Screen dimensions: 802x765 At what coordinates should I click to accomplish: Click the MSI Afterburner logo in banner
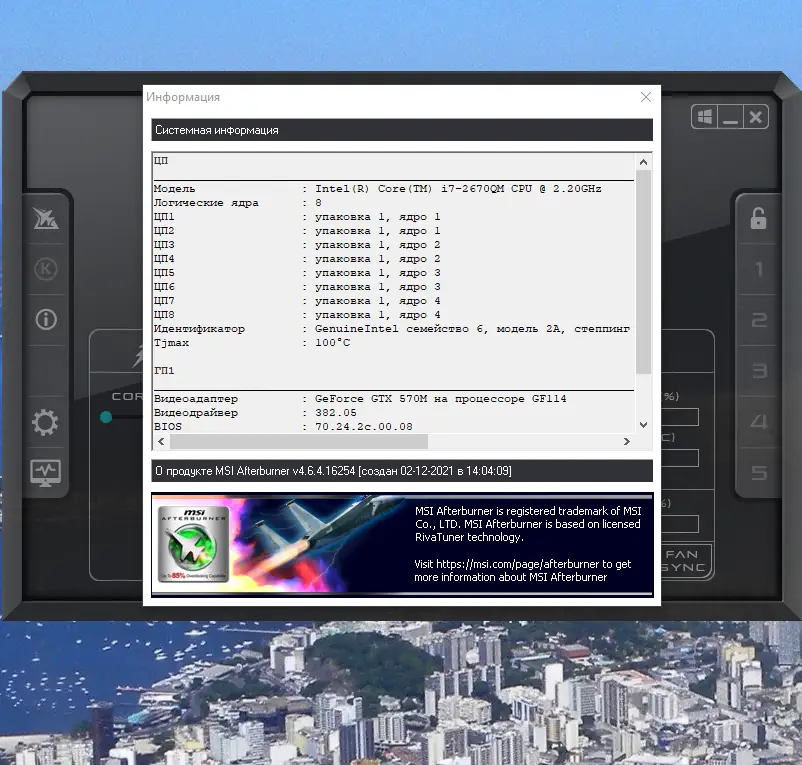tap(193, 544)
